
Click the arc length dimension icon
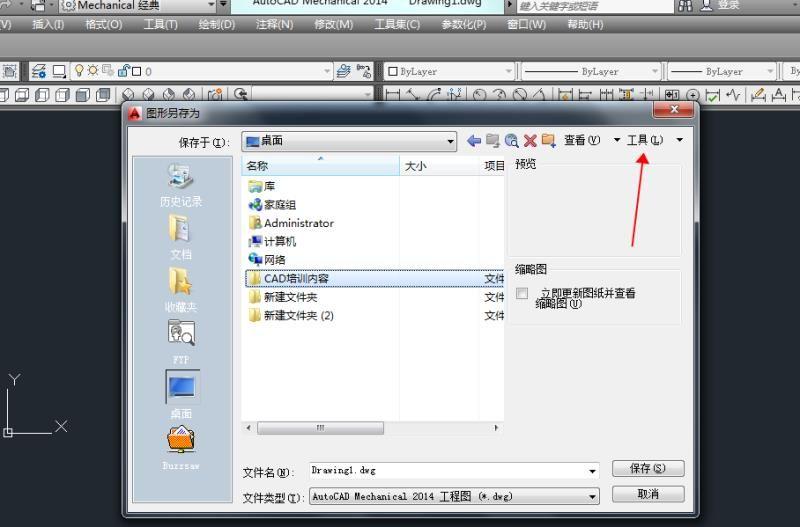point(433,95)
